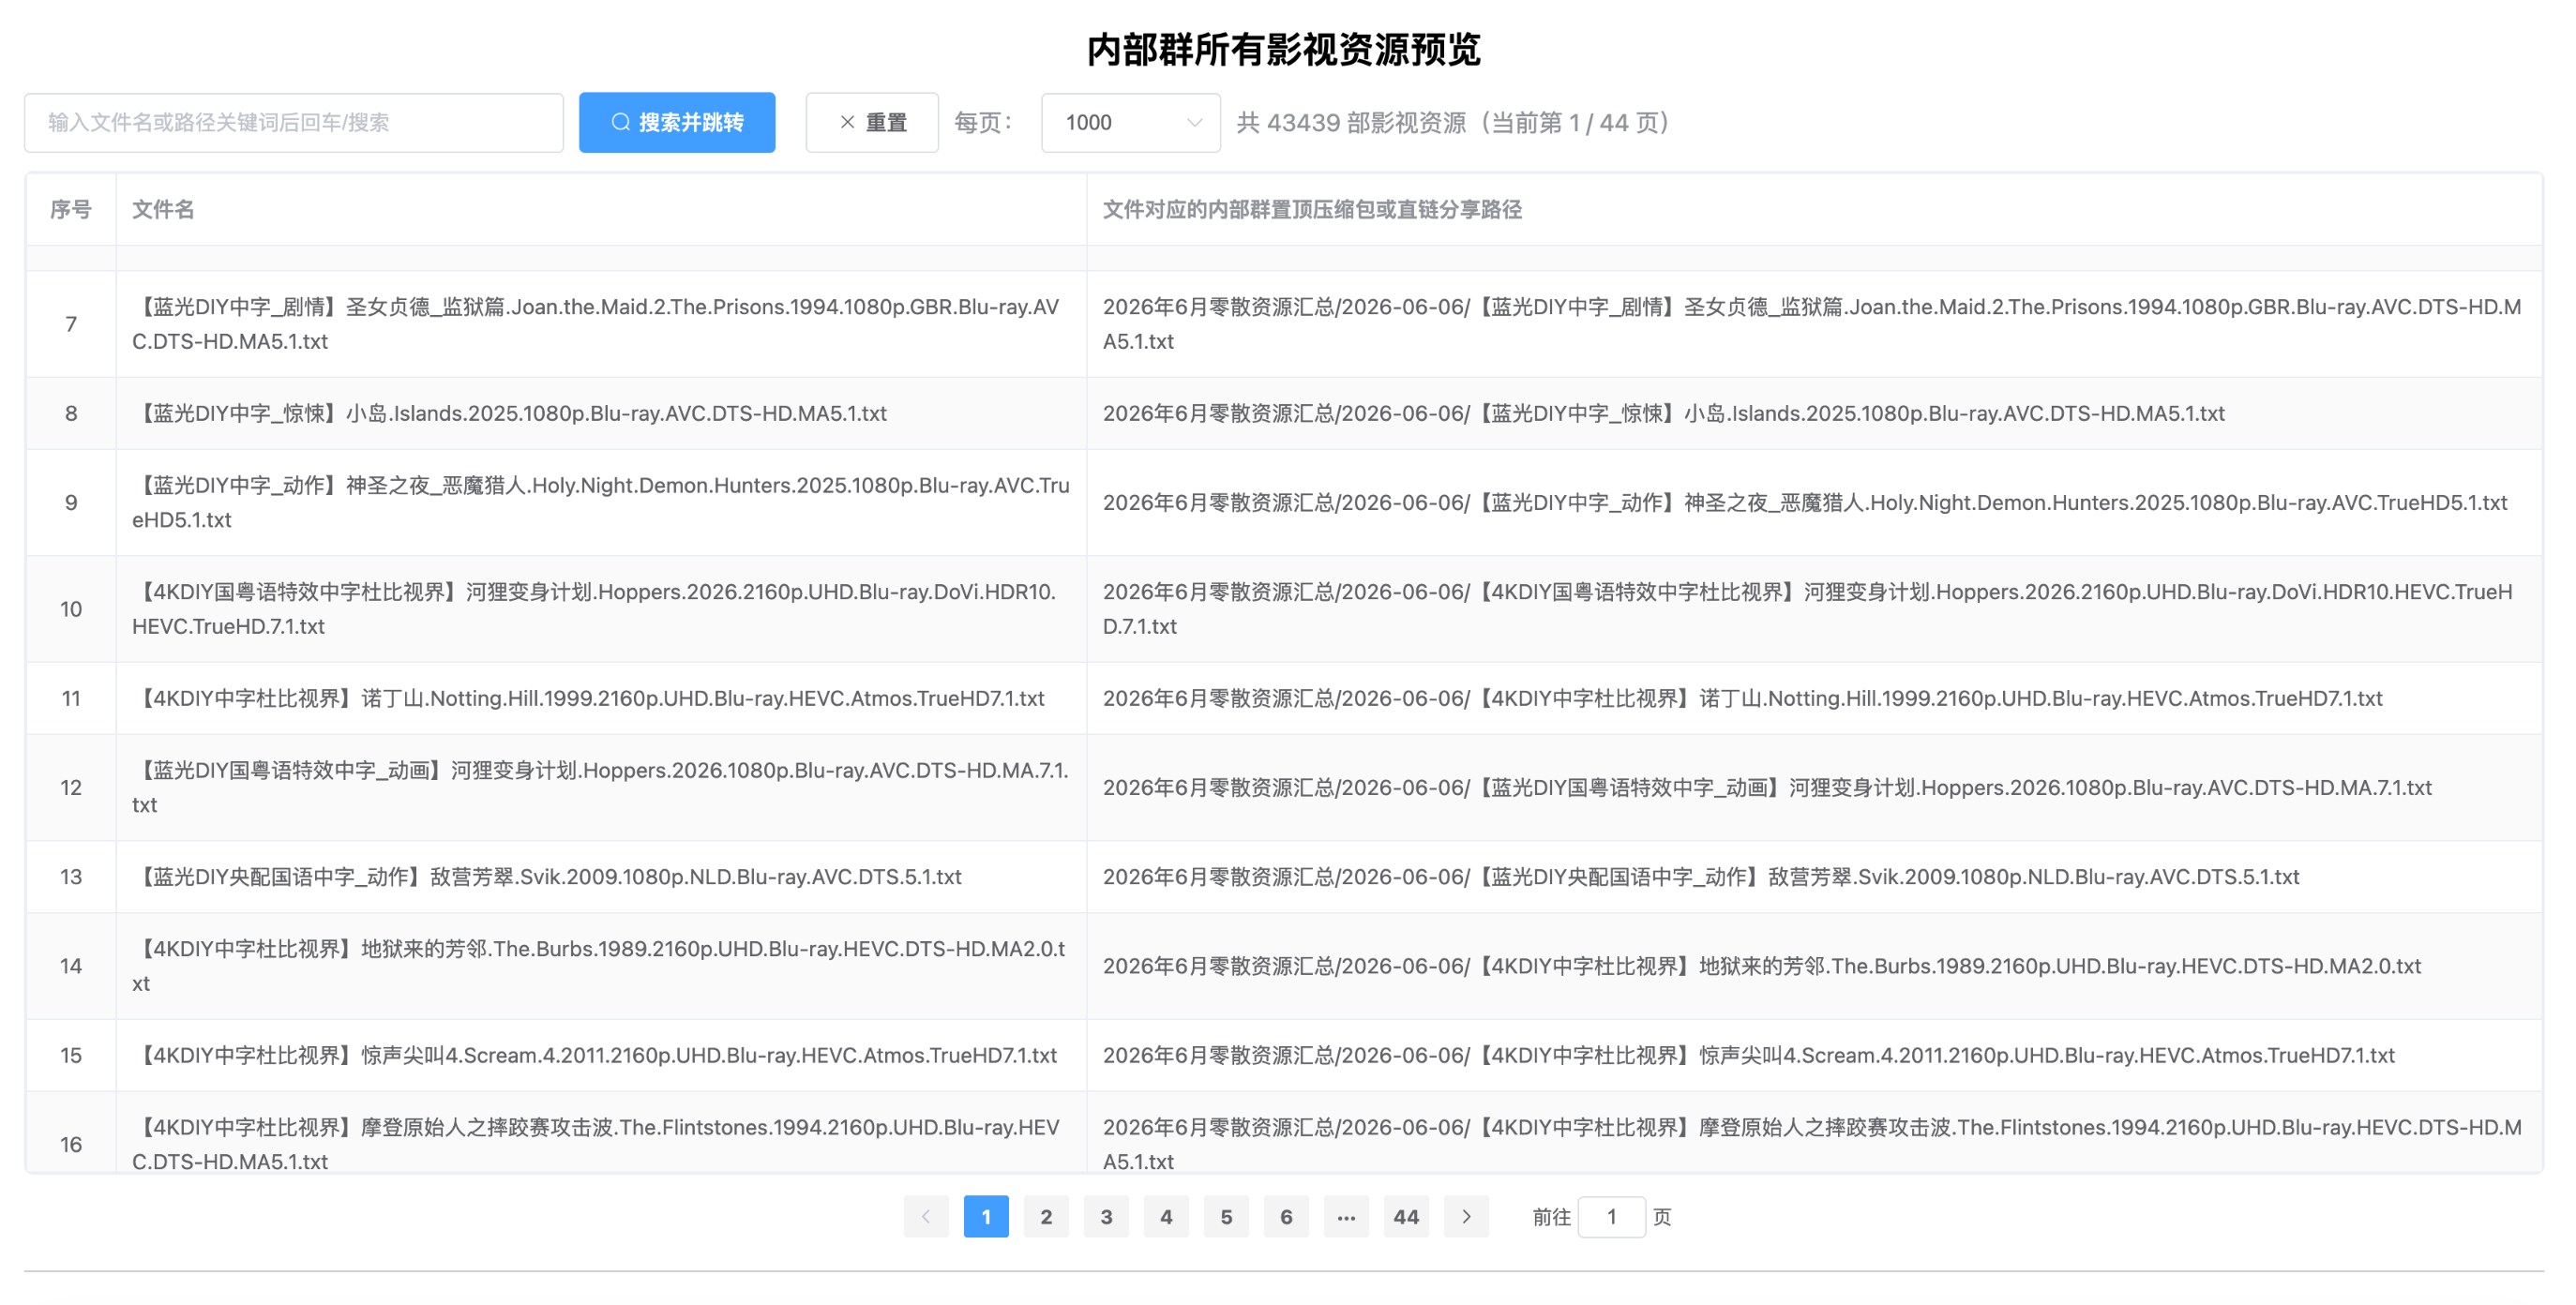The width and height of the screenshot is (2576, 1305).
Task: Click the reset button with X icon
Action: (x=872, y=122)
